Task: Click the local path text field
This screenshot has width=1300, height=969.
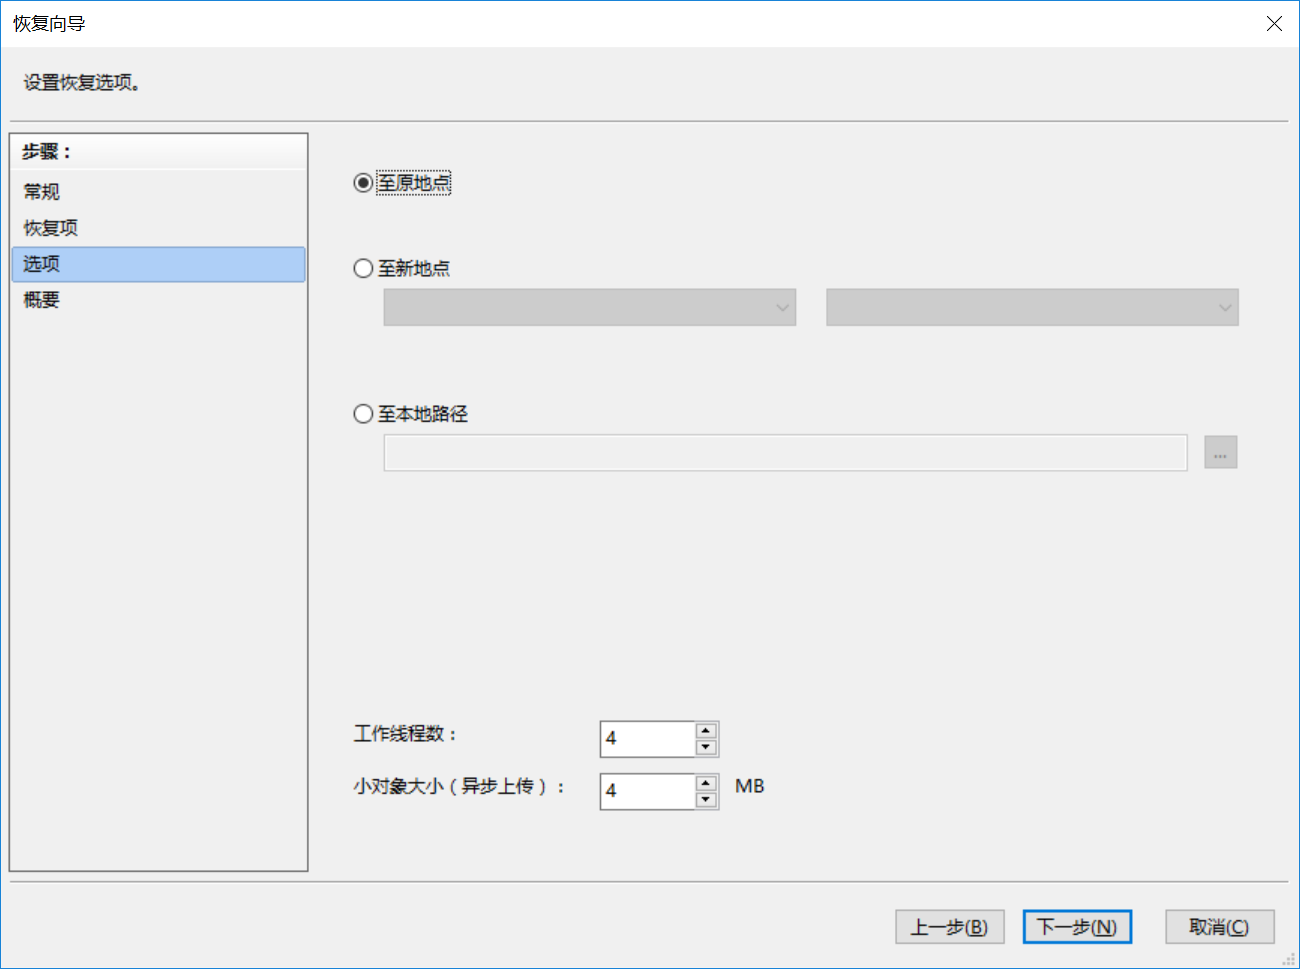Action: click(785, 453)
